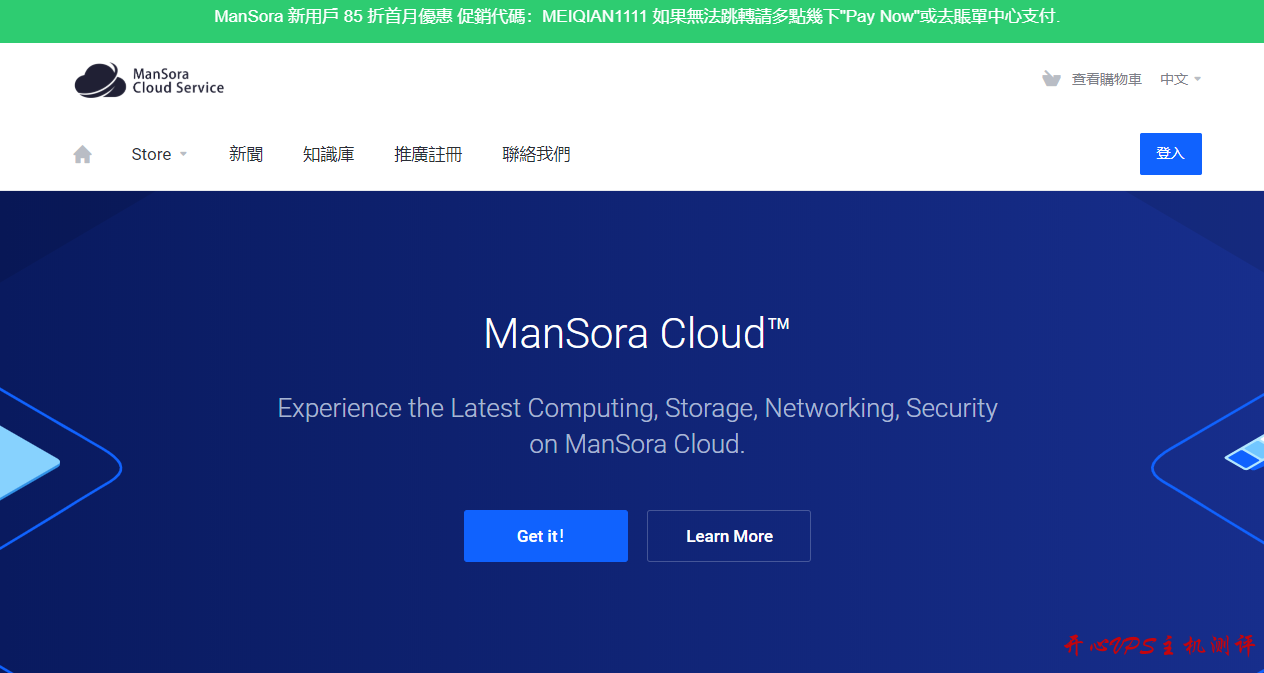Open the 查看購物車 cart link
The image size is (1264, 673).
pos(1106,79)
